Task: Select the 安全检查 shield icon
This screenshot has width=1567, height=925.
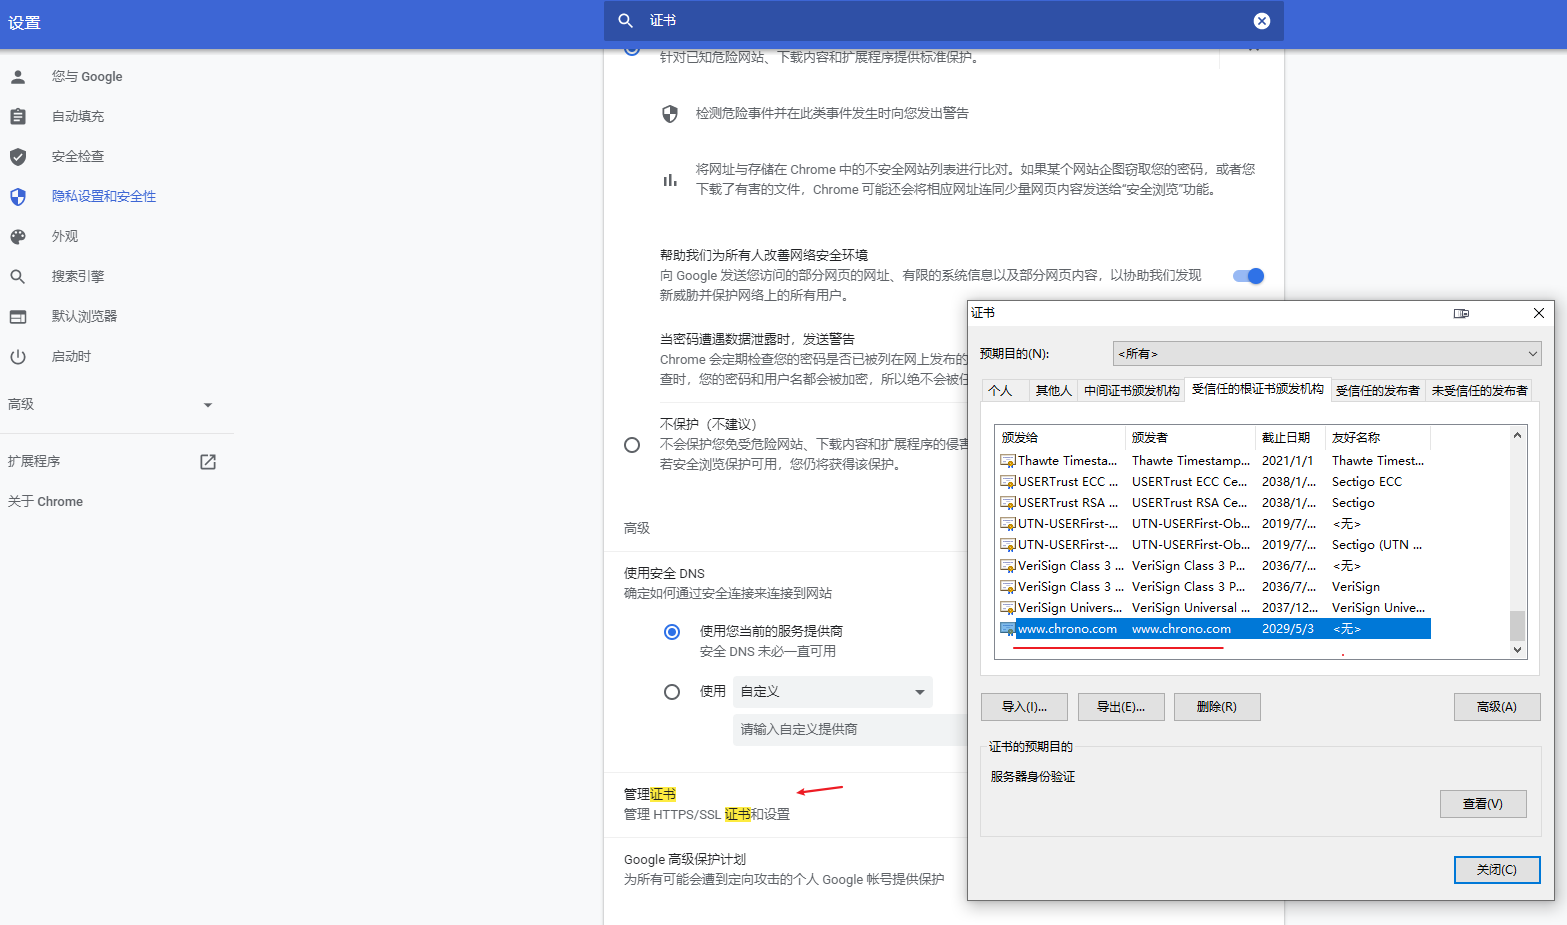Action: coord(18,156)
